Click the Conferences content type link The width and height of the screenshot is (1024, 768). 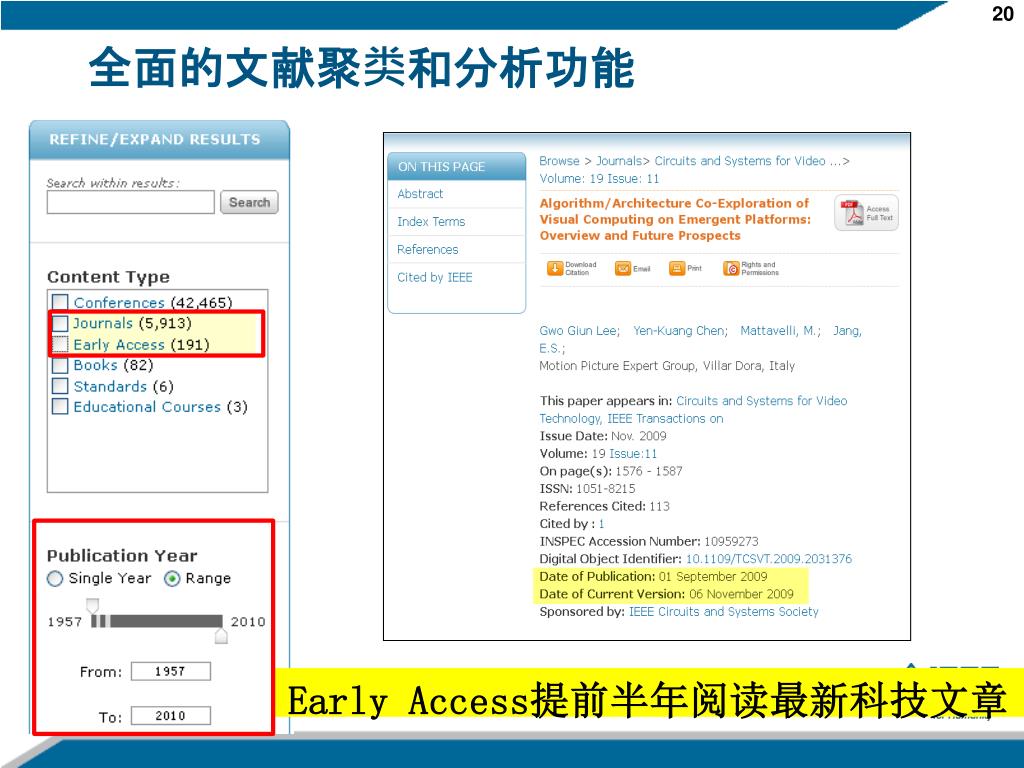[x=119, y=302]
